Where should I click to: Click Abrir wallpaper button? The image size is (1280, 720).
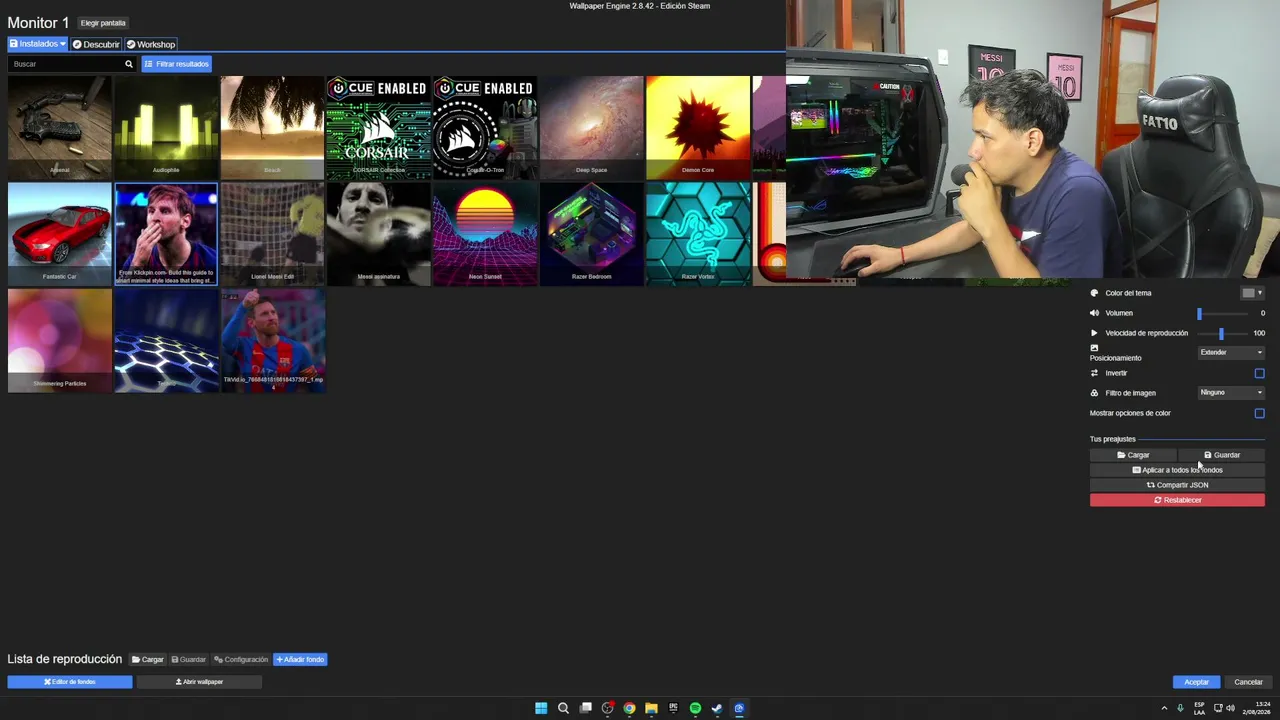click(199, 682)
